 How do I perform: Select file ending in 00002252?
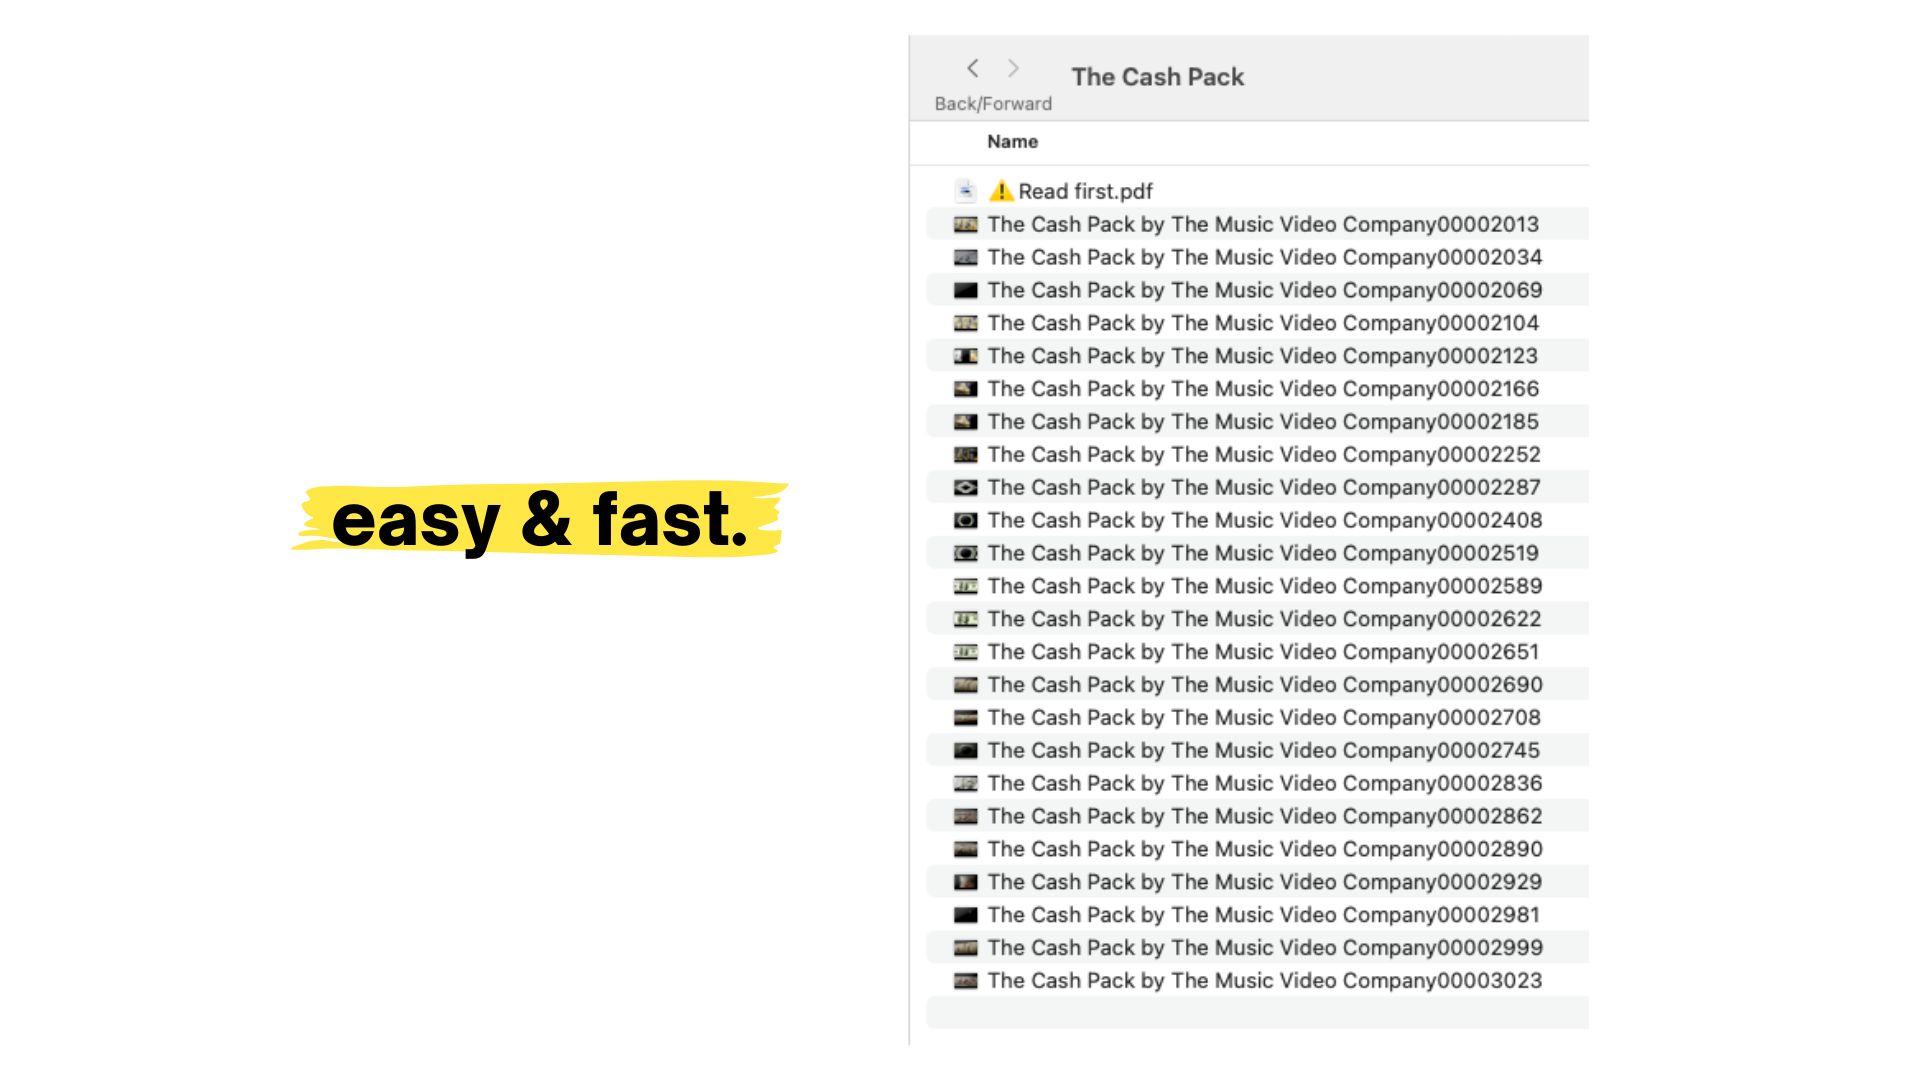click(1263, 455)
